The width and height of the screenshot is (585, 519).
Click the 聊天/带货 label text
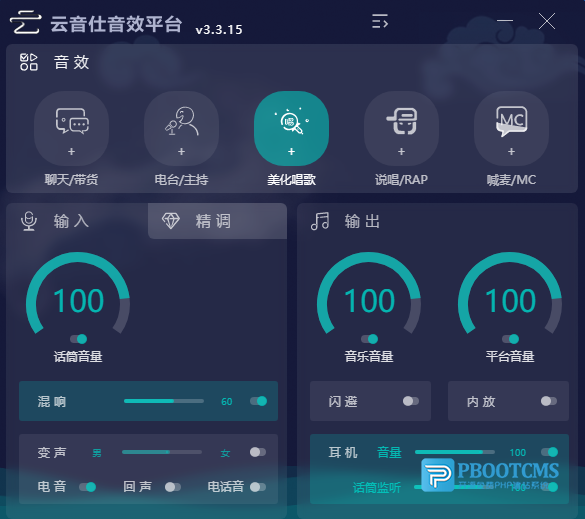click(71, 180)
